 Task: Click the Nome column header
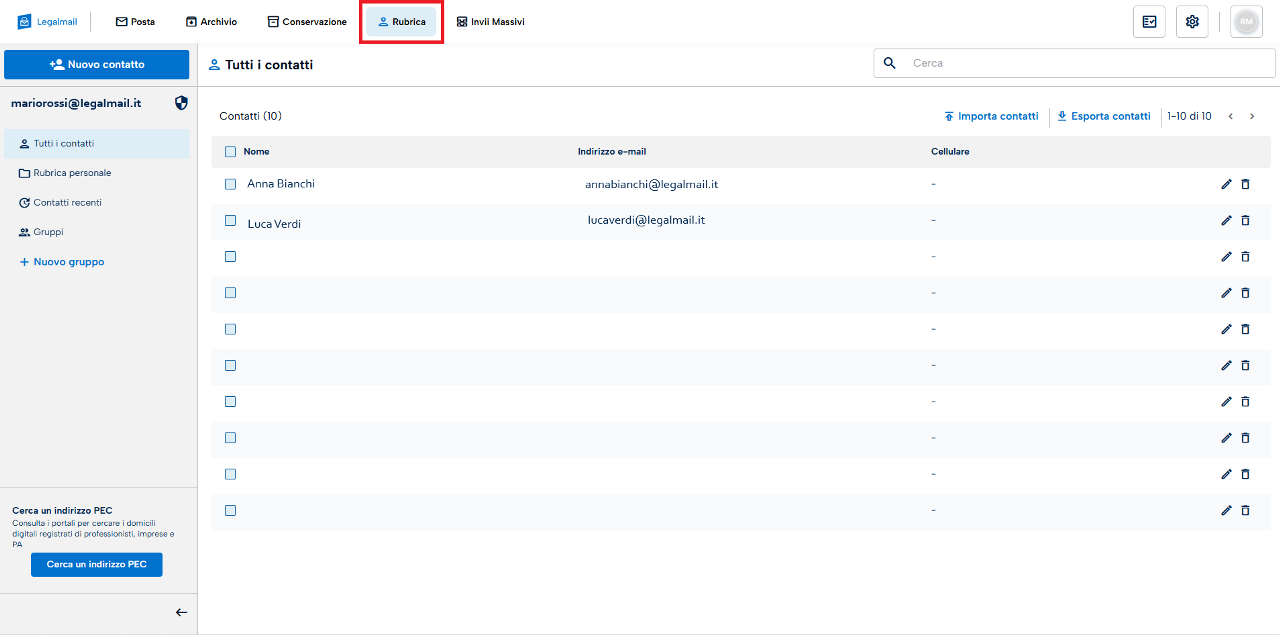click(256, 152)
